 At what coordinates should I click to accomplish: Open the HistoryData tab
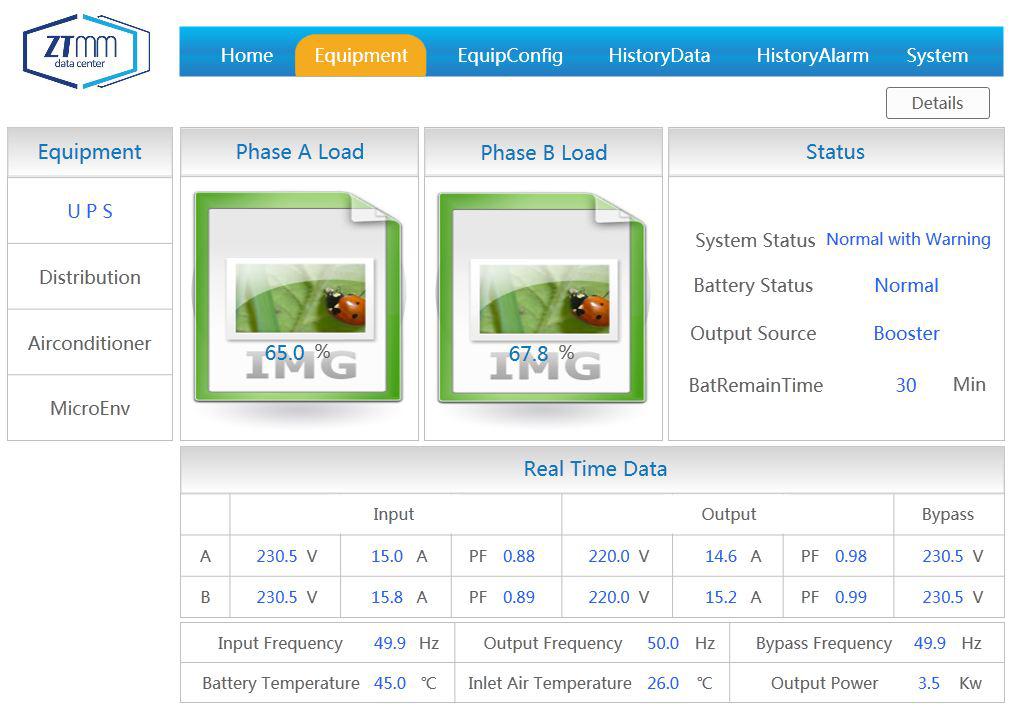[659, 56]
